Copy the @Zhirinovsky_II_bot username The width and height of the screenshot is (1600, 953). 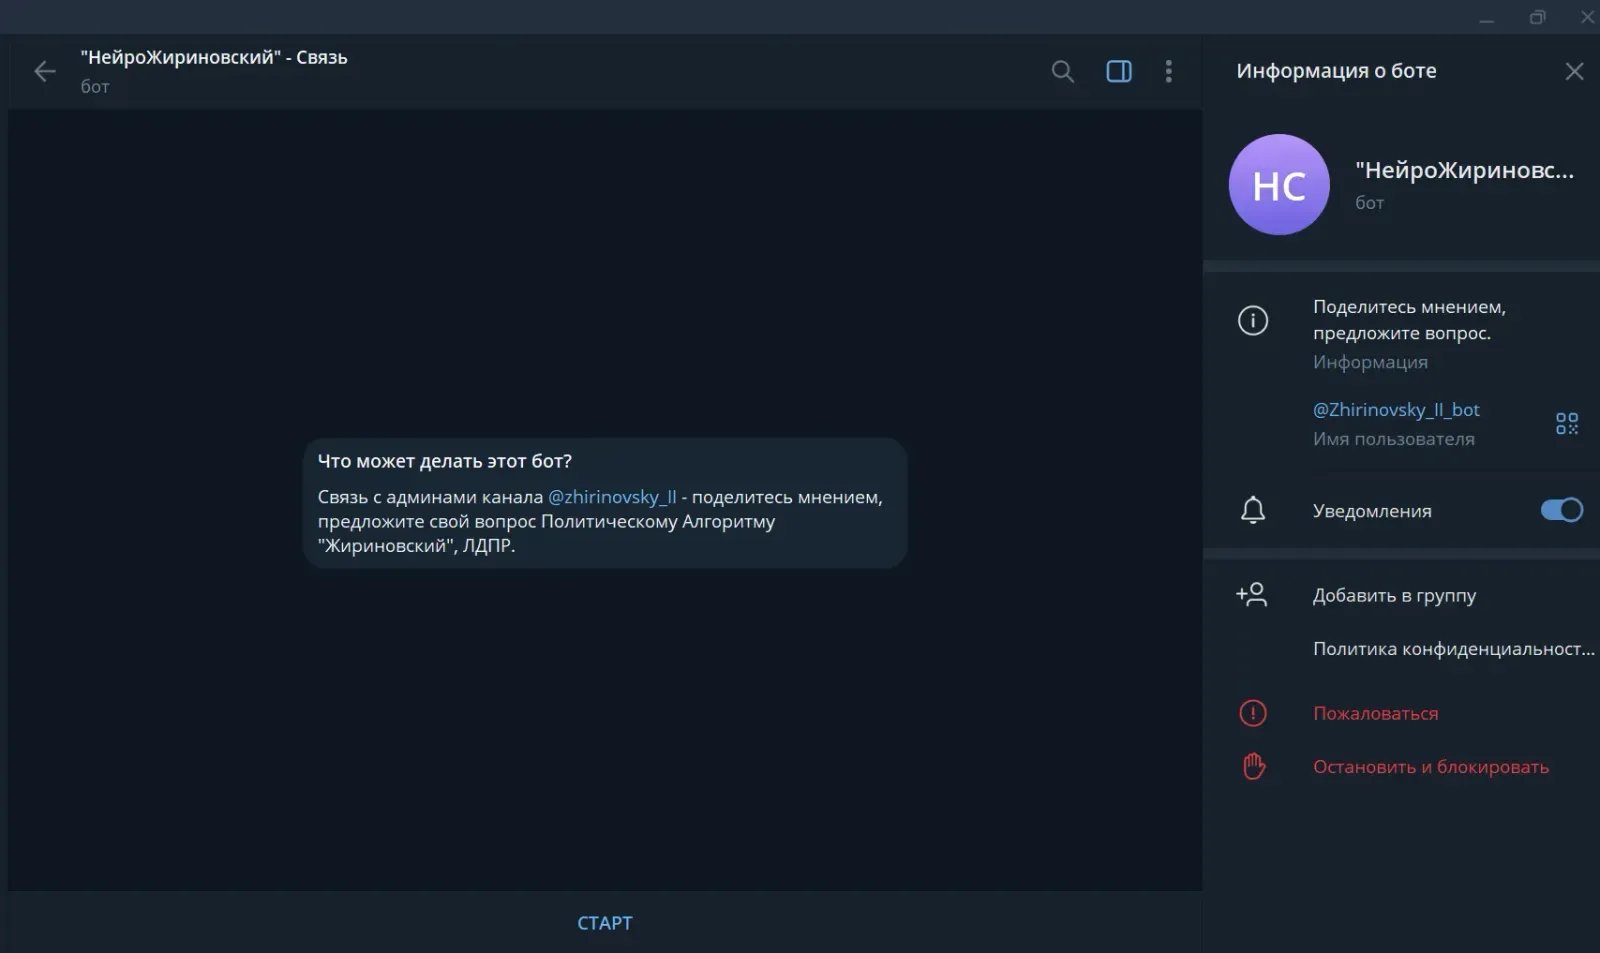click(1396, 410)
